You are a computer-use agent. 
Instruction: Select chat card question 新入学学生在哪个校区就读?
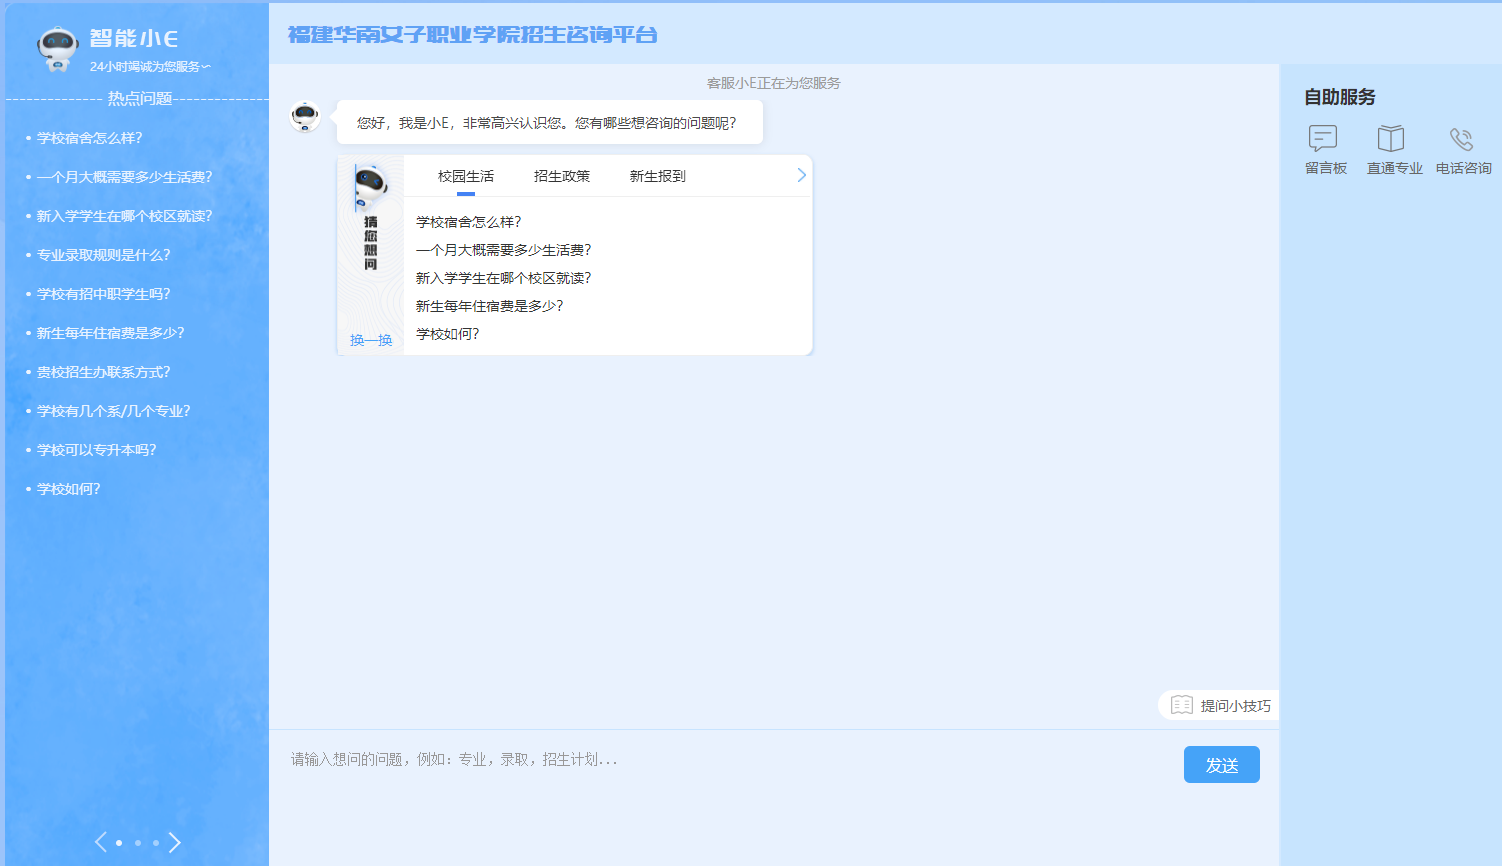click(504, 278)
